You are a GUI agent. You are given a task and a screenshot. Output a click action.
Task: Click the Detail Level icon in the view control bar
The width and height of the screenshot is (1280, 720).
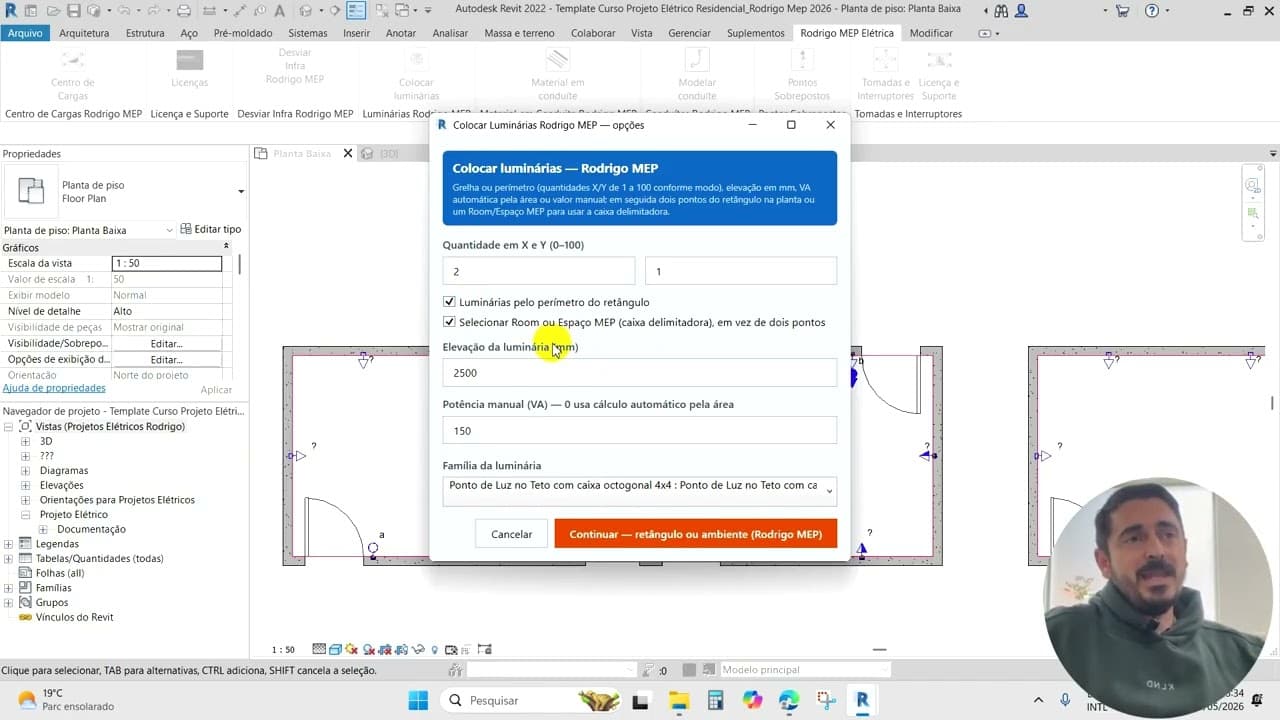click(319, 649)
